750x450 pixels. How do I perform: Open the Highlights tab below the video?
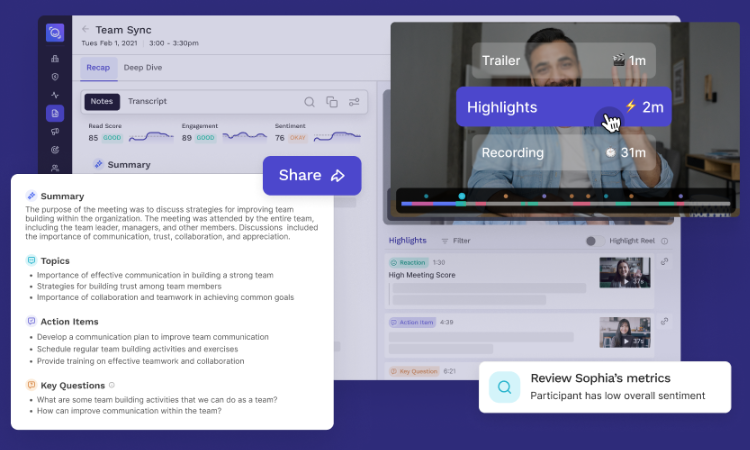(407, 241)
